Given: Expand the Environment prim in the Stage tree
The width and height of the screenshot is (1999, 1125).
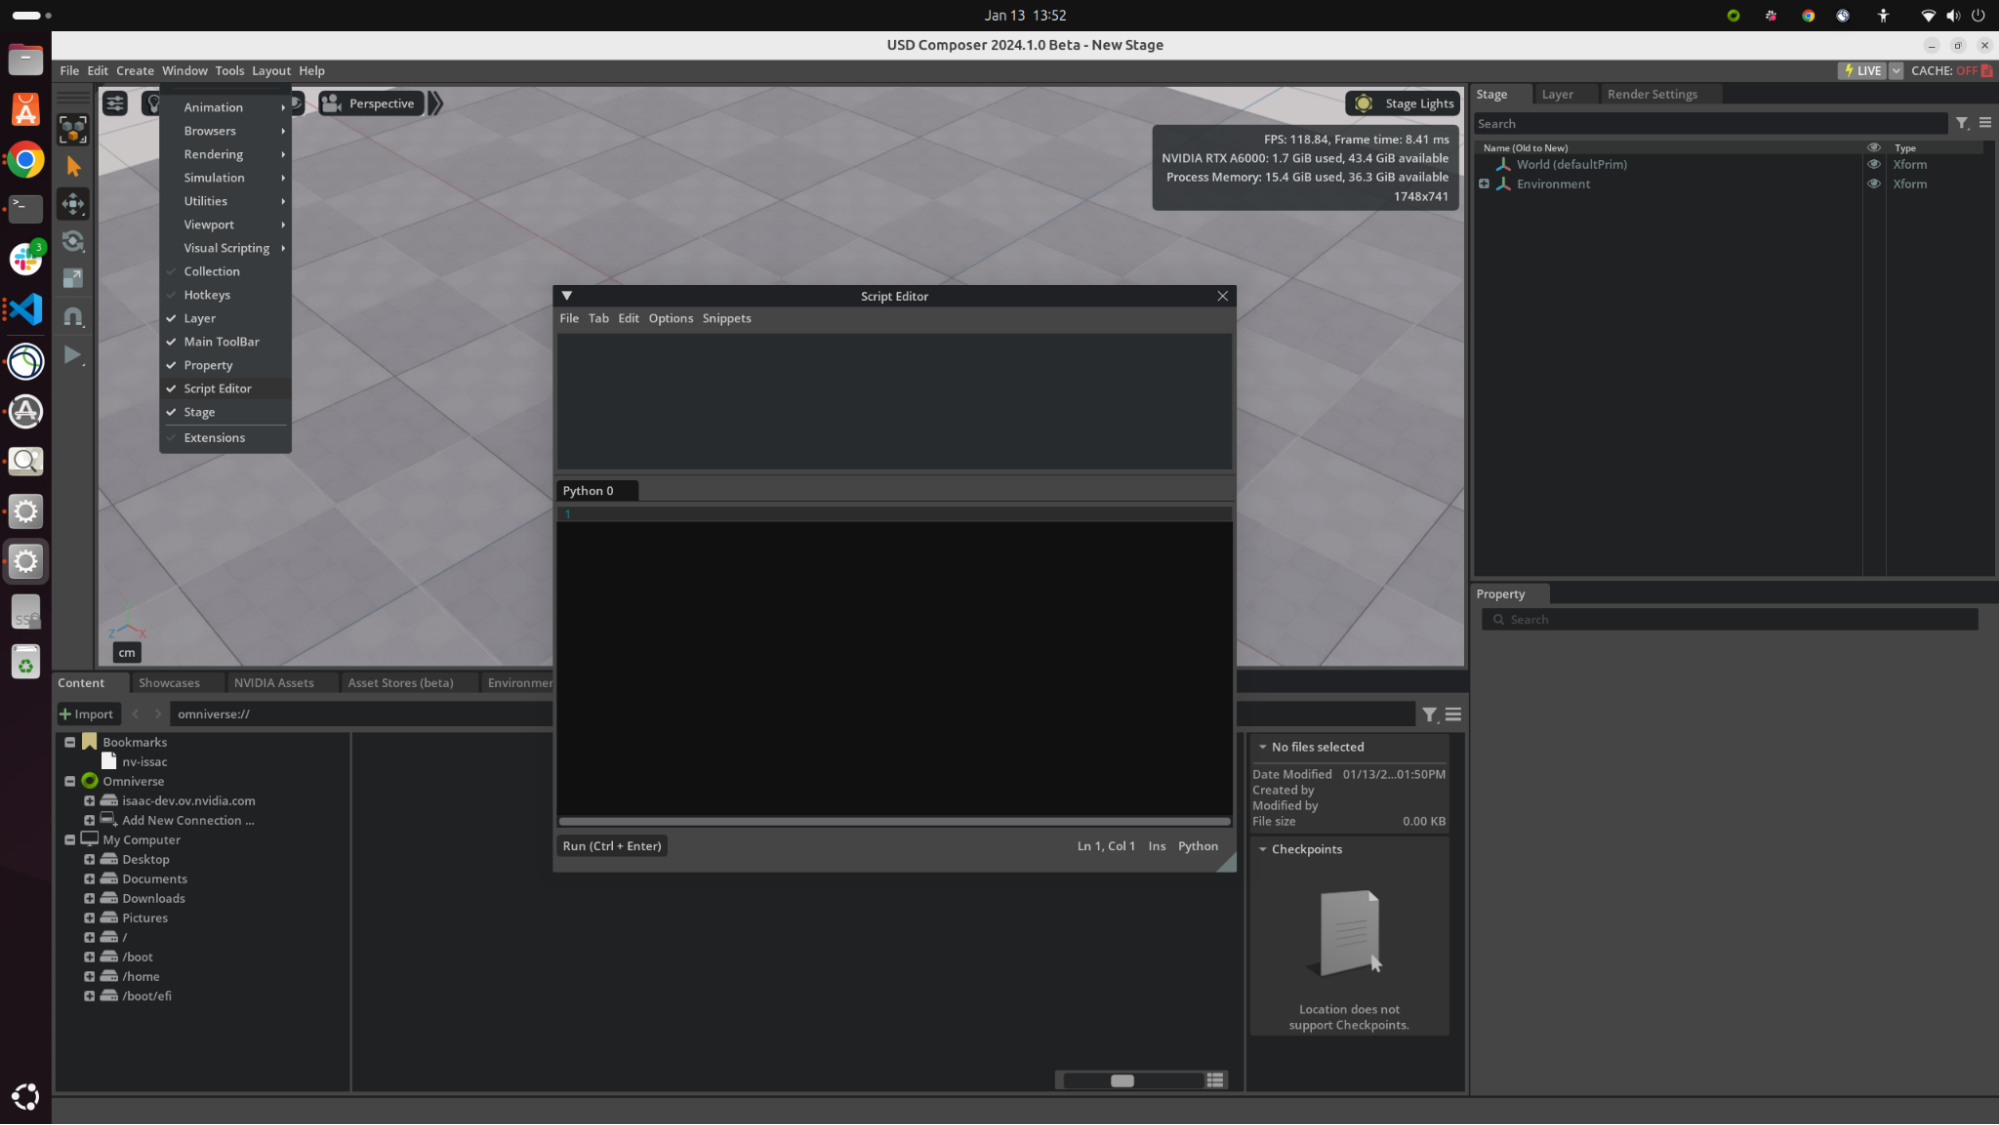Looking at the screenshot, I should click(x=1485, y=183).
